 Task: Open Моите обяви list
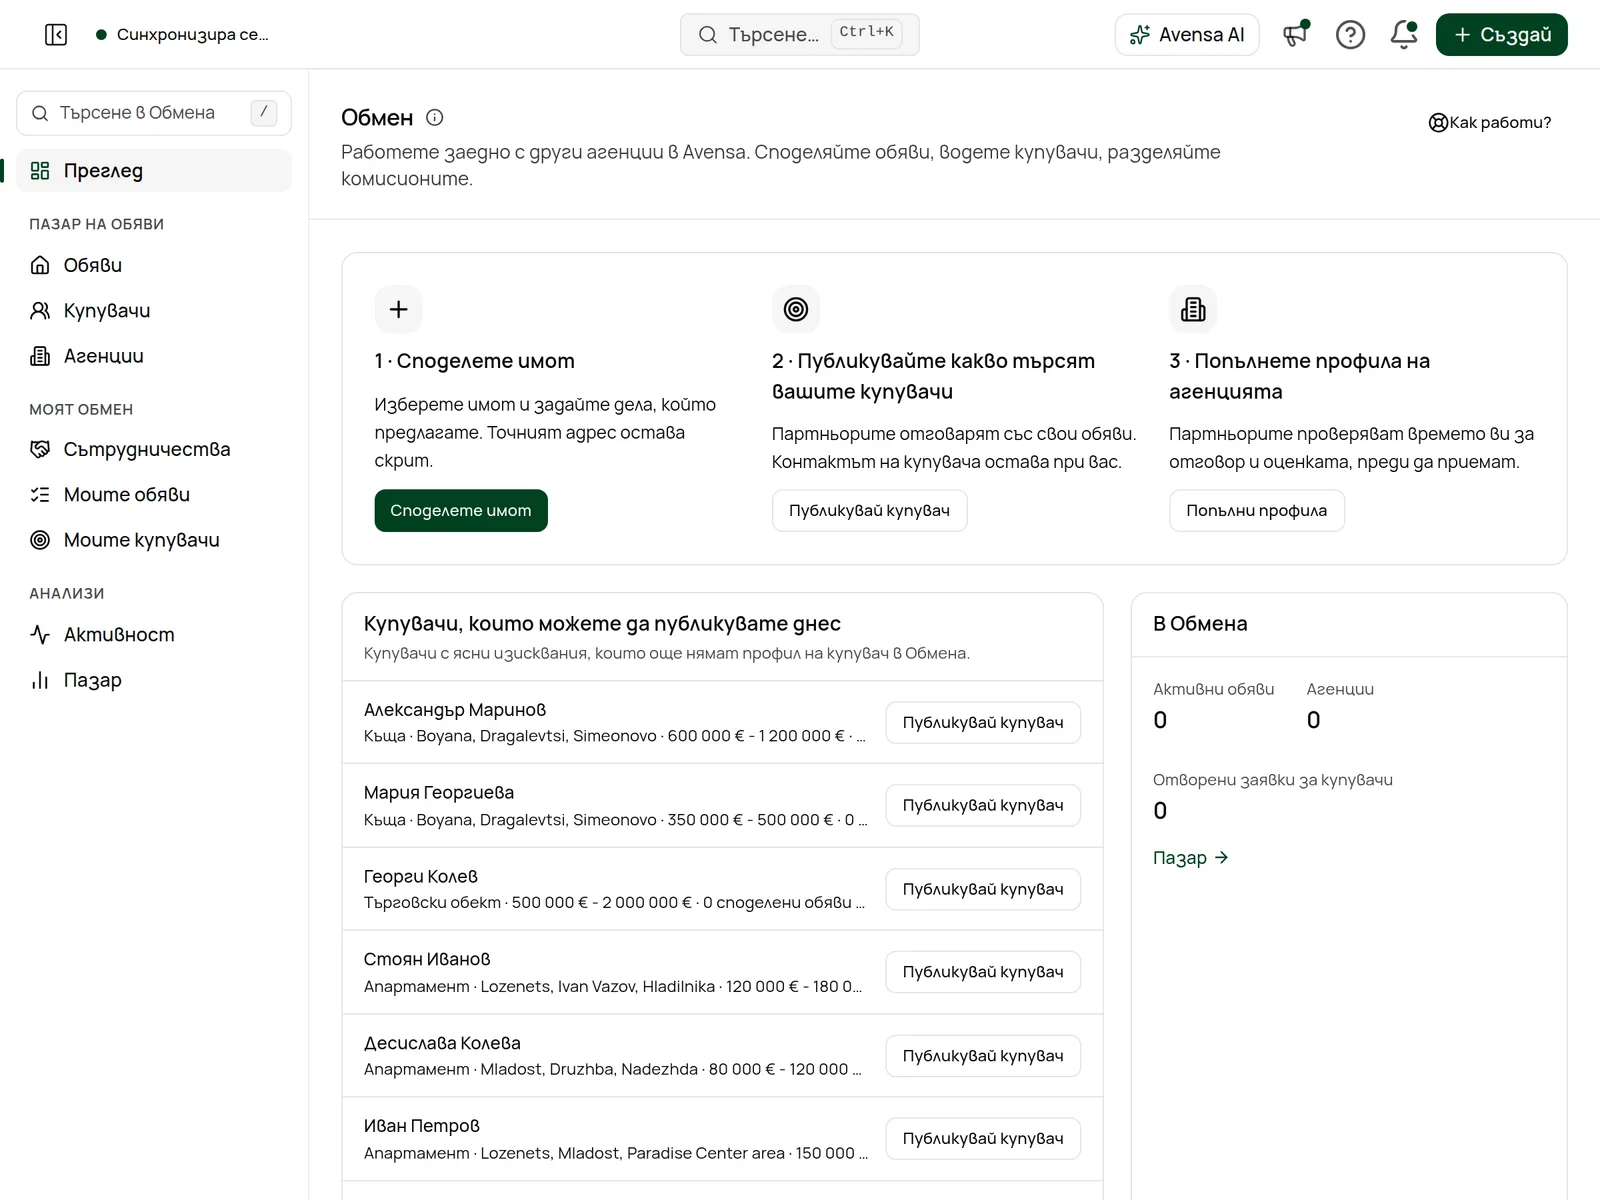tap(154, 495)
